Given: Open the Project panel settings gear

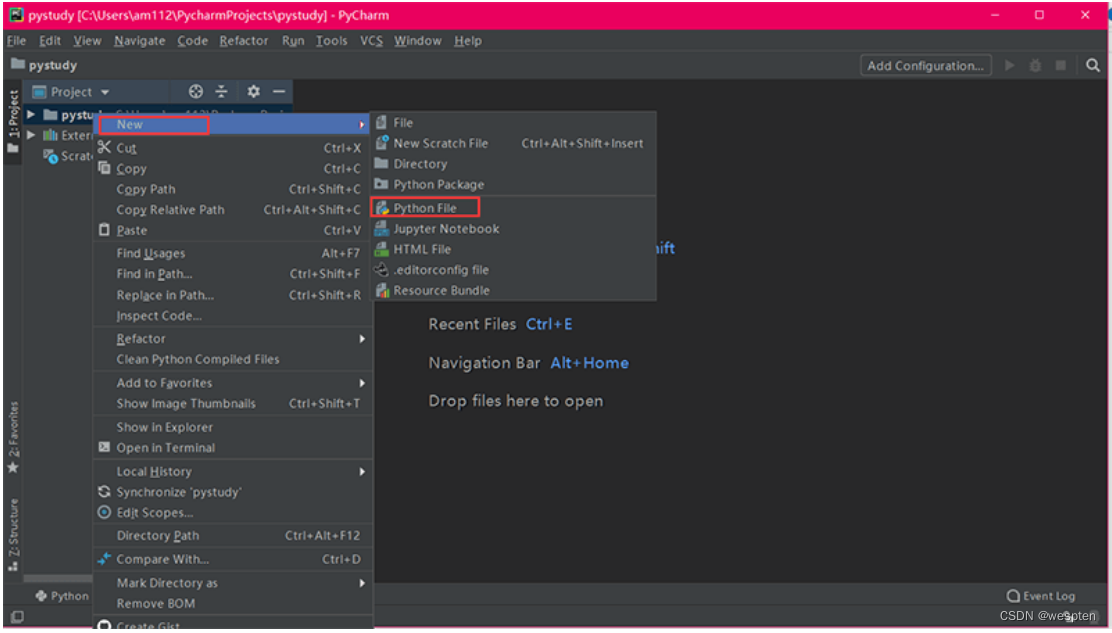Looking at the screenshot, I should 253,91.
